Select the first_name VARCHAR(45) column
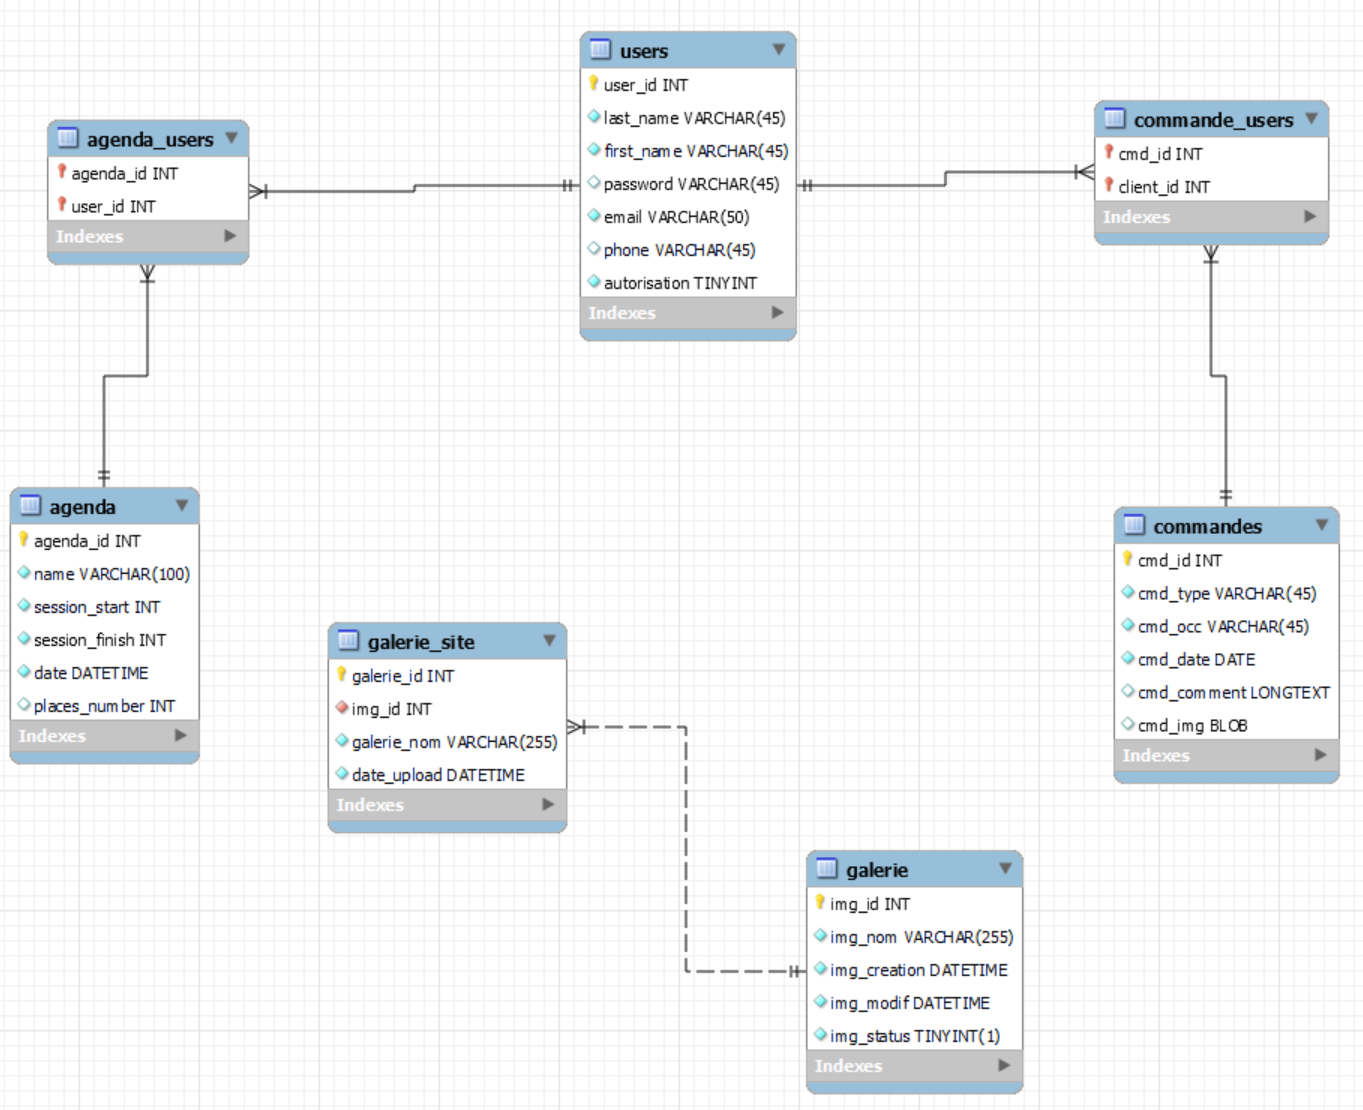 [x=688, y=151]
